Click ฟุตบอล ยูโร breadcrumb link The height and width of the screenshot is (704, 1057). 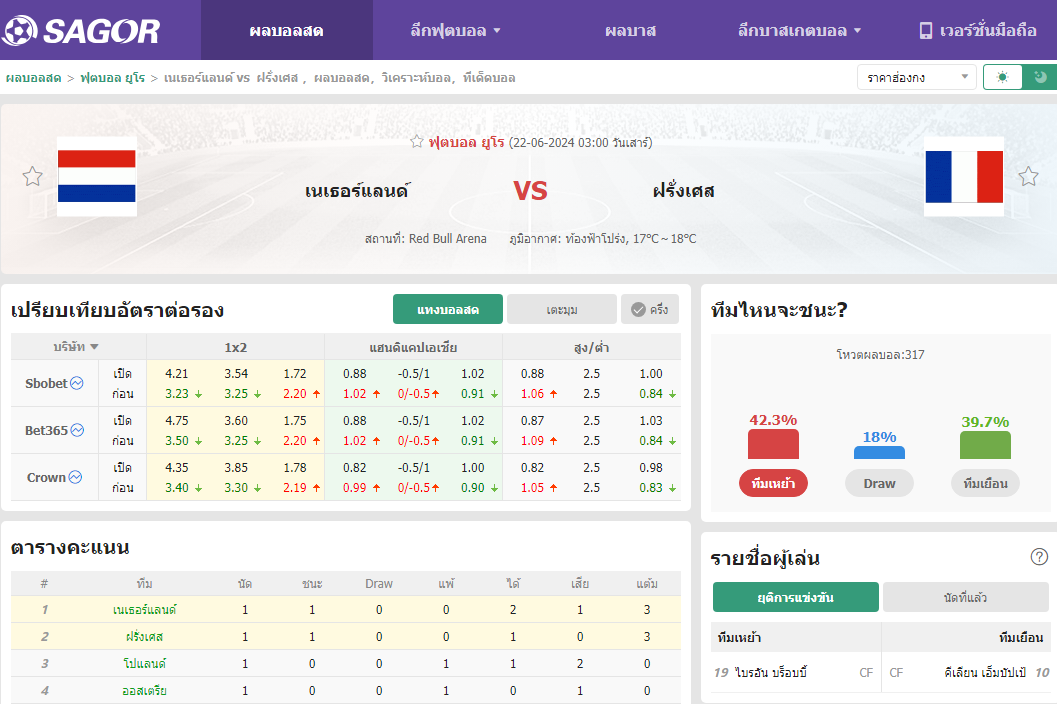point(113,78)
